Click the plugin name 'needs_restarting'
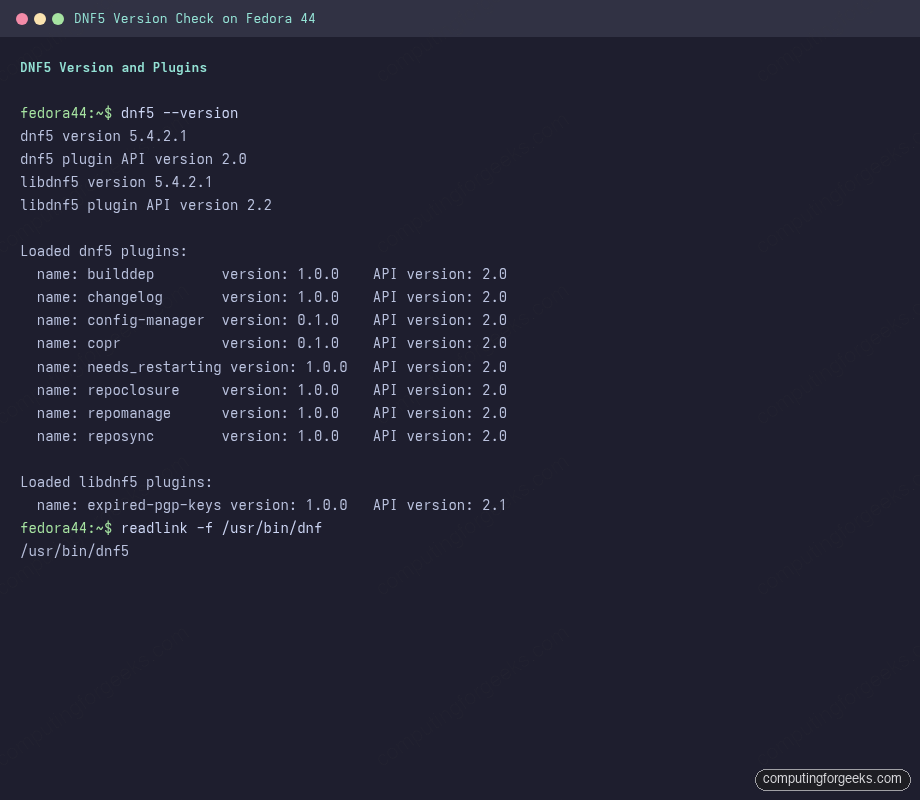The width and height of the screenshot is (920, 800). (x=154, y=367)
